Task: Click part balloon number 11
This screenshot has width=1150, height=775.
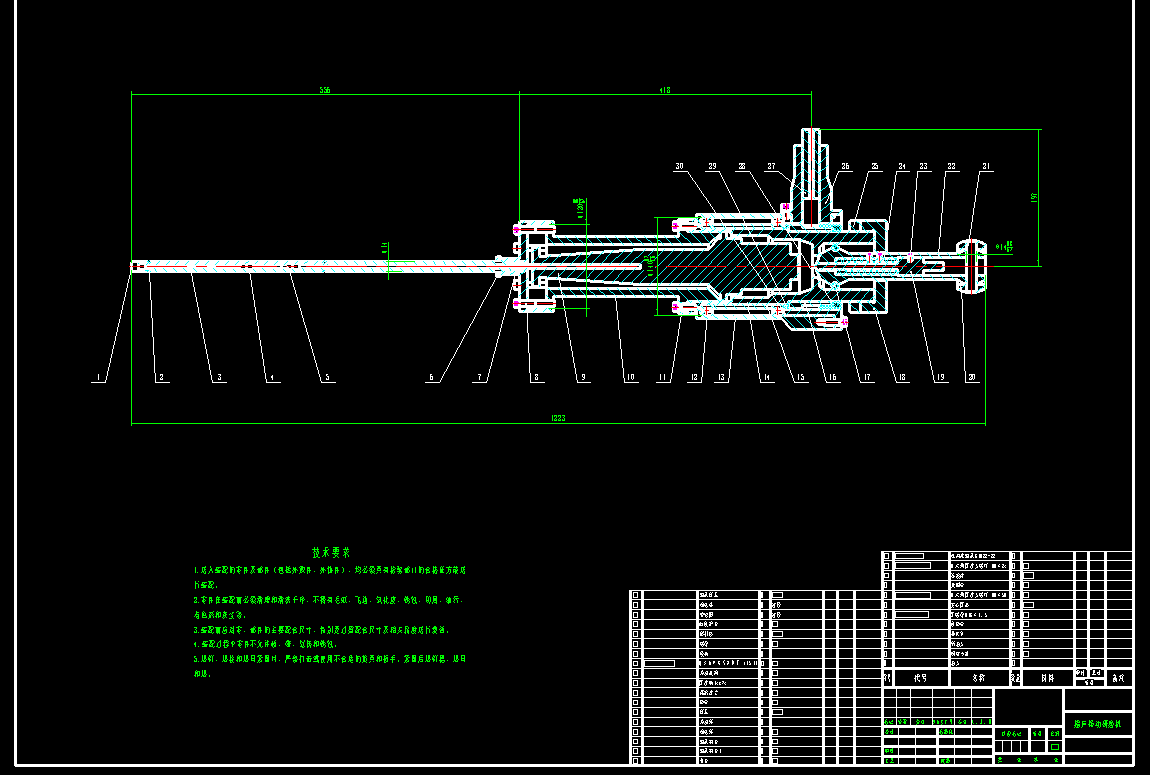Action: tap(663, 378)
